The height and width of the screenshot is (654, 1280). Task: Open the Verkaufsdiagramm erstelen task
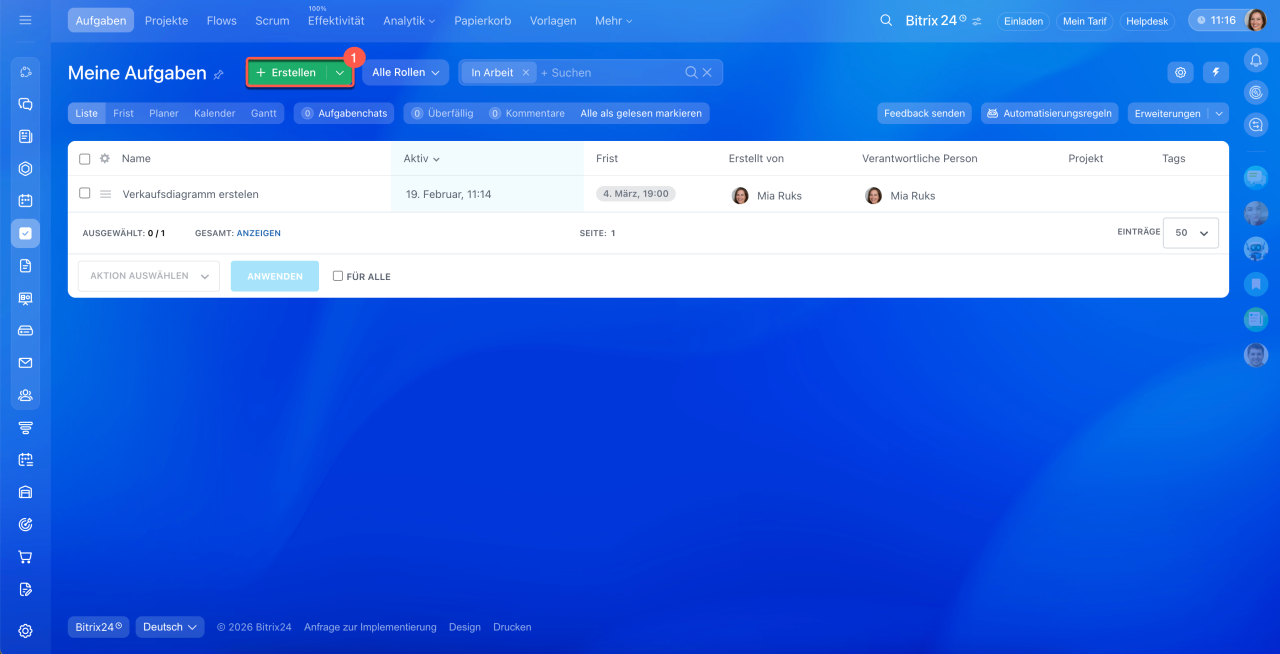191,194
